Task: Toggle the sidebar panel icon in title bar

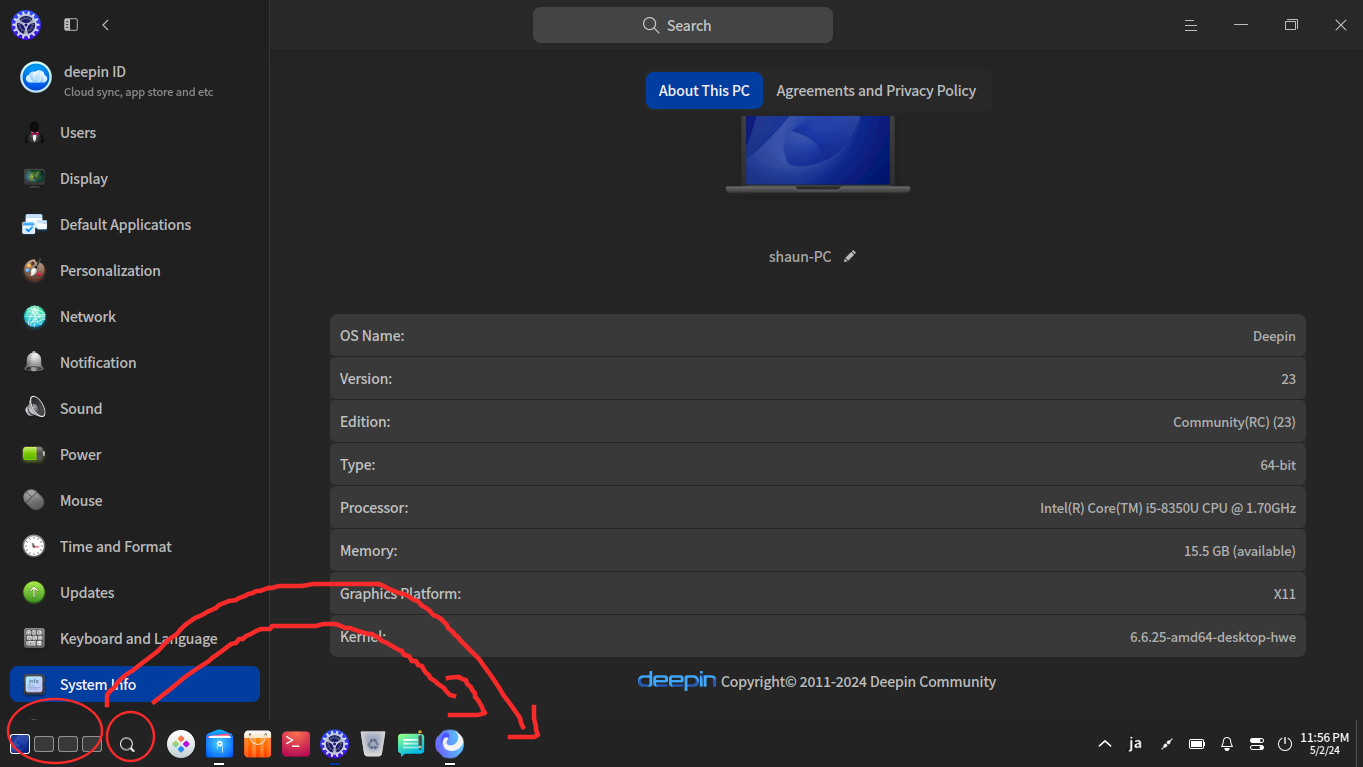Action: click(71, 24)
